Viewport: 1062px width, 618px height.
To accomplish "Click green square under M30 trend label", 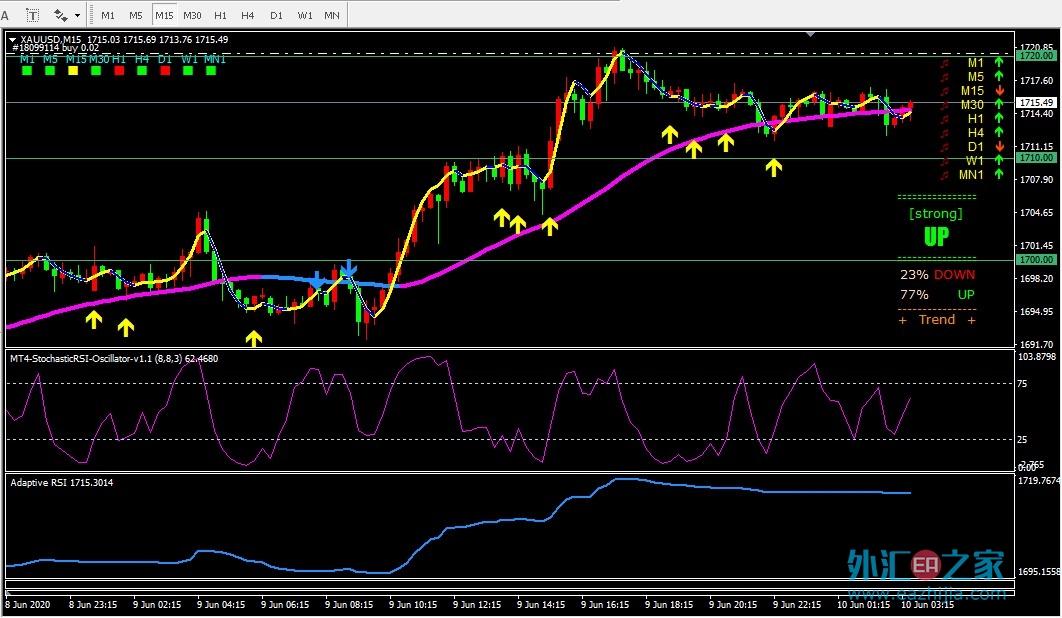I will click(96, 70).
